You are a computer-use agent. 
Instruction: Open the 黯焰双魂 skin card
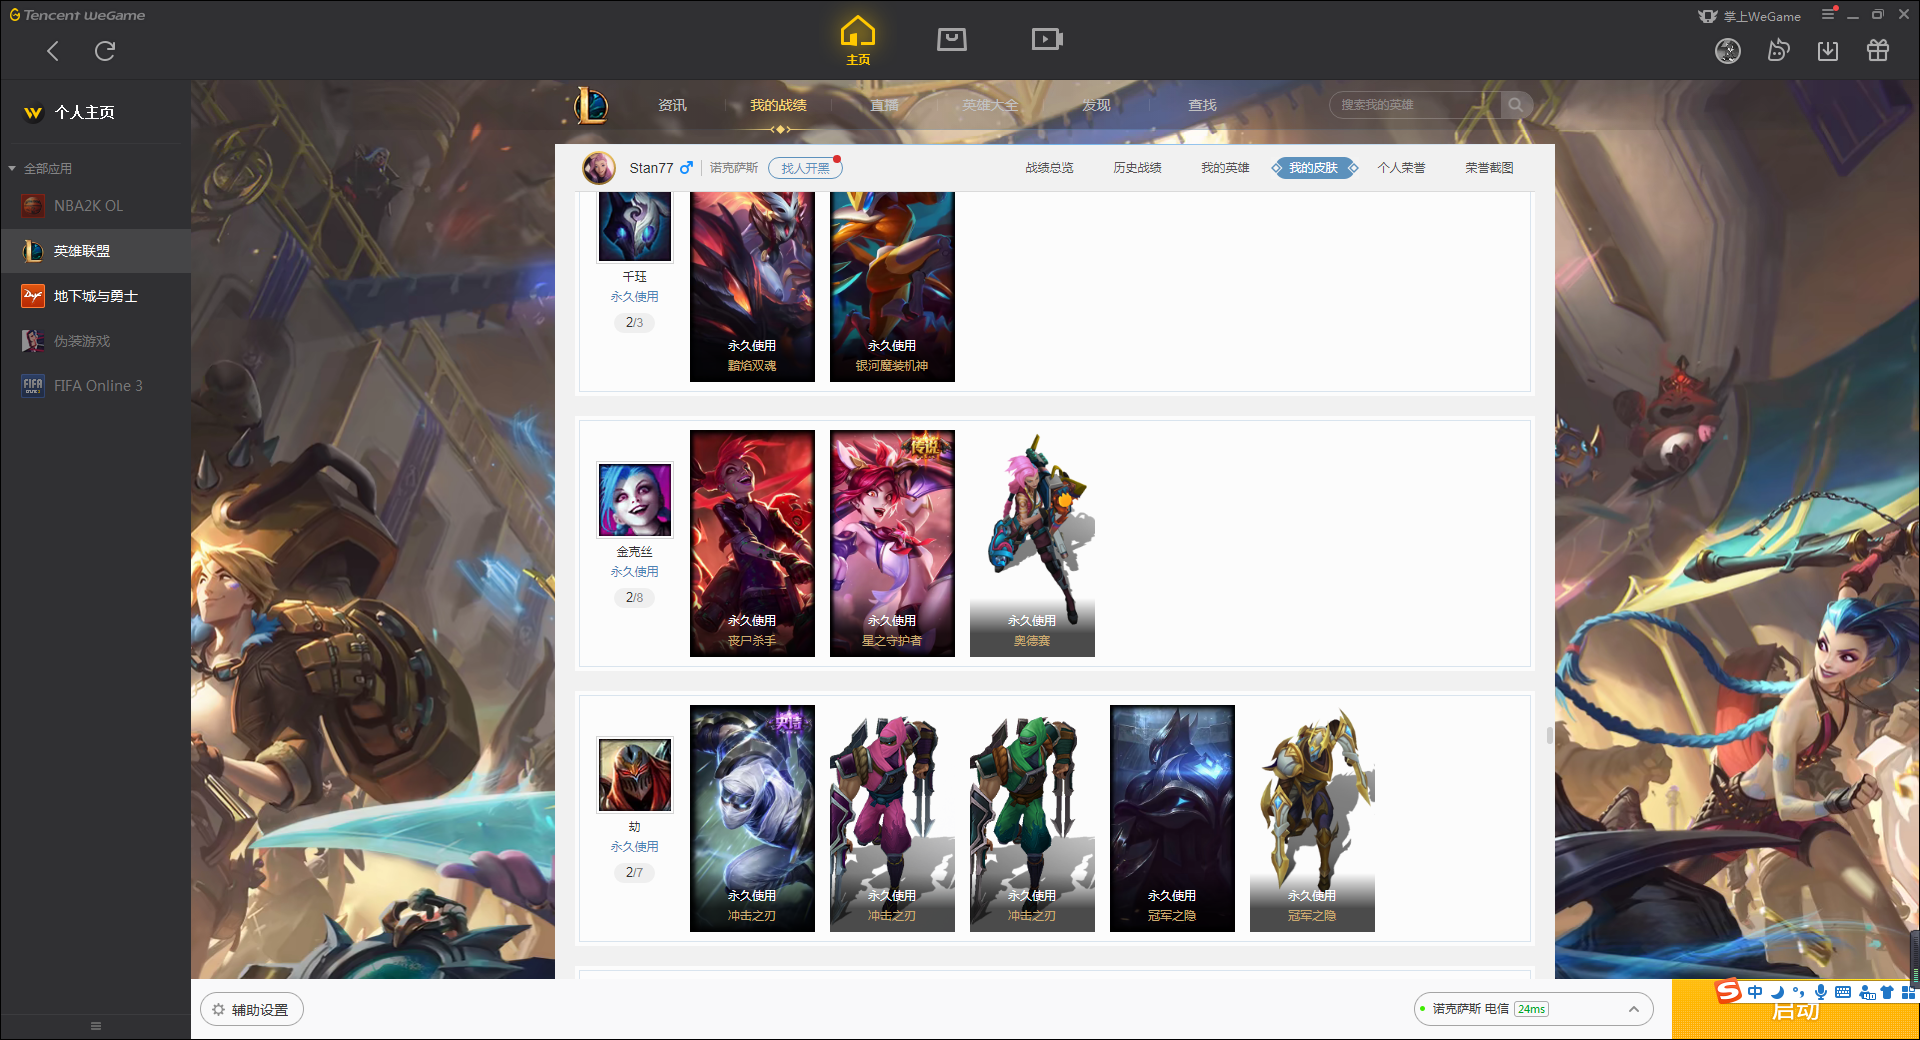(752, 287)
